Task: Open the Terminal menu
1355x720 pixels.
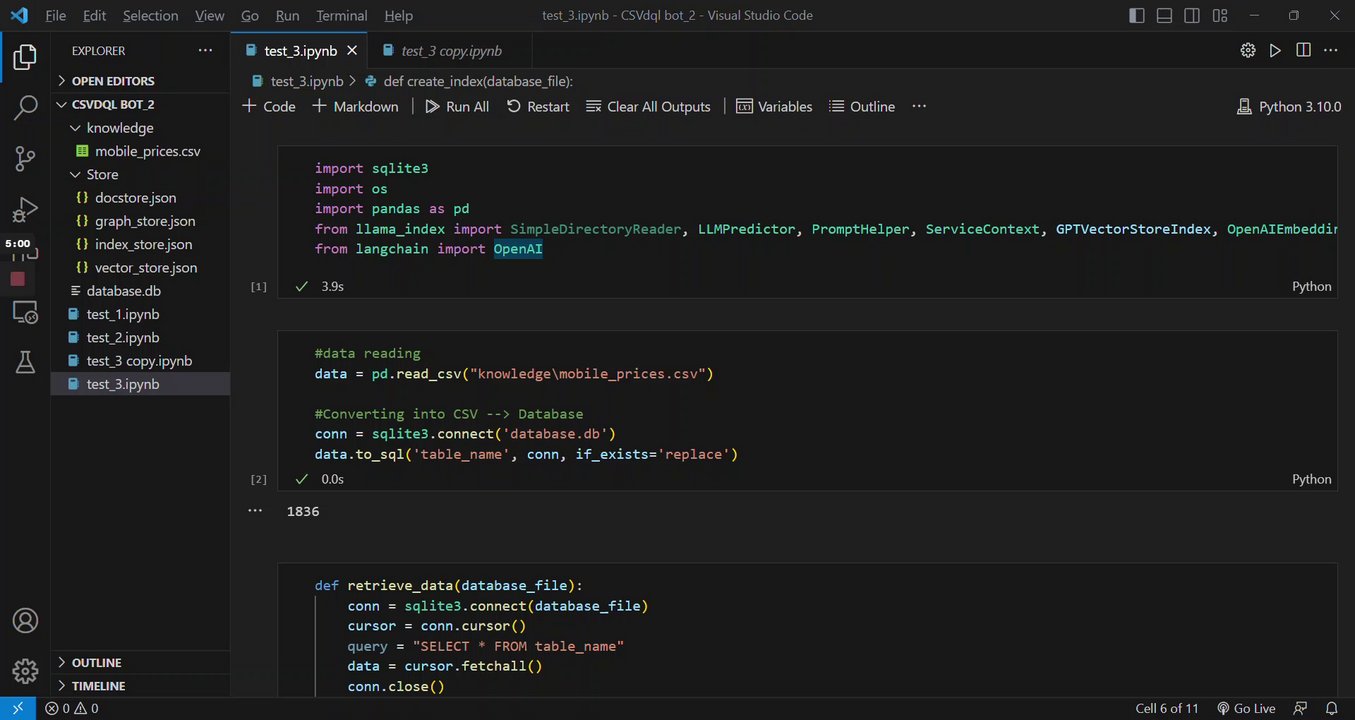Action: click(x=342, y=15)
